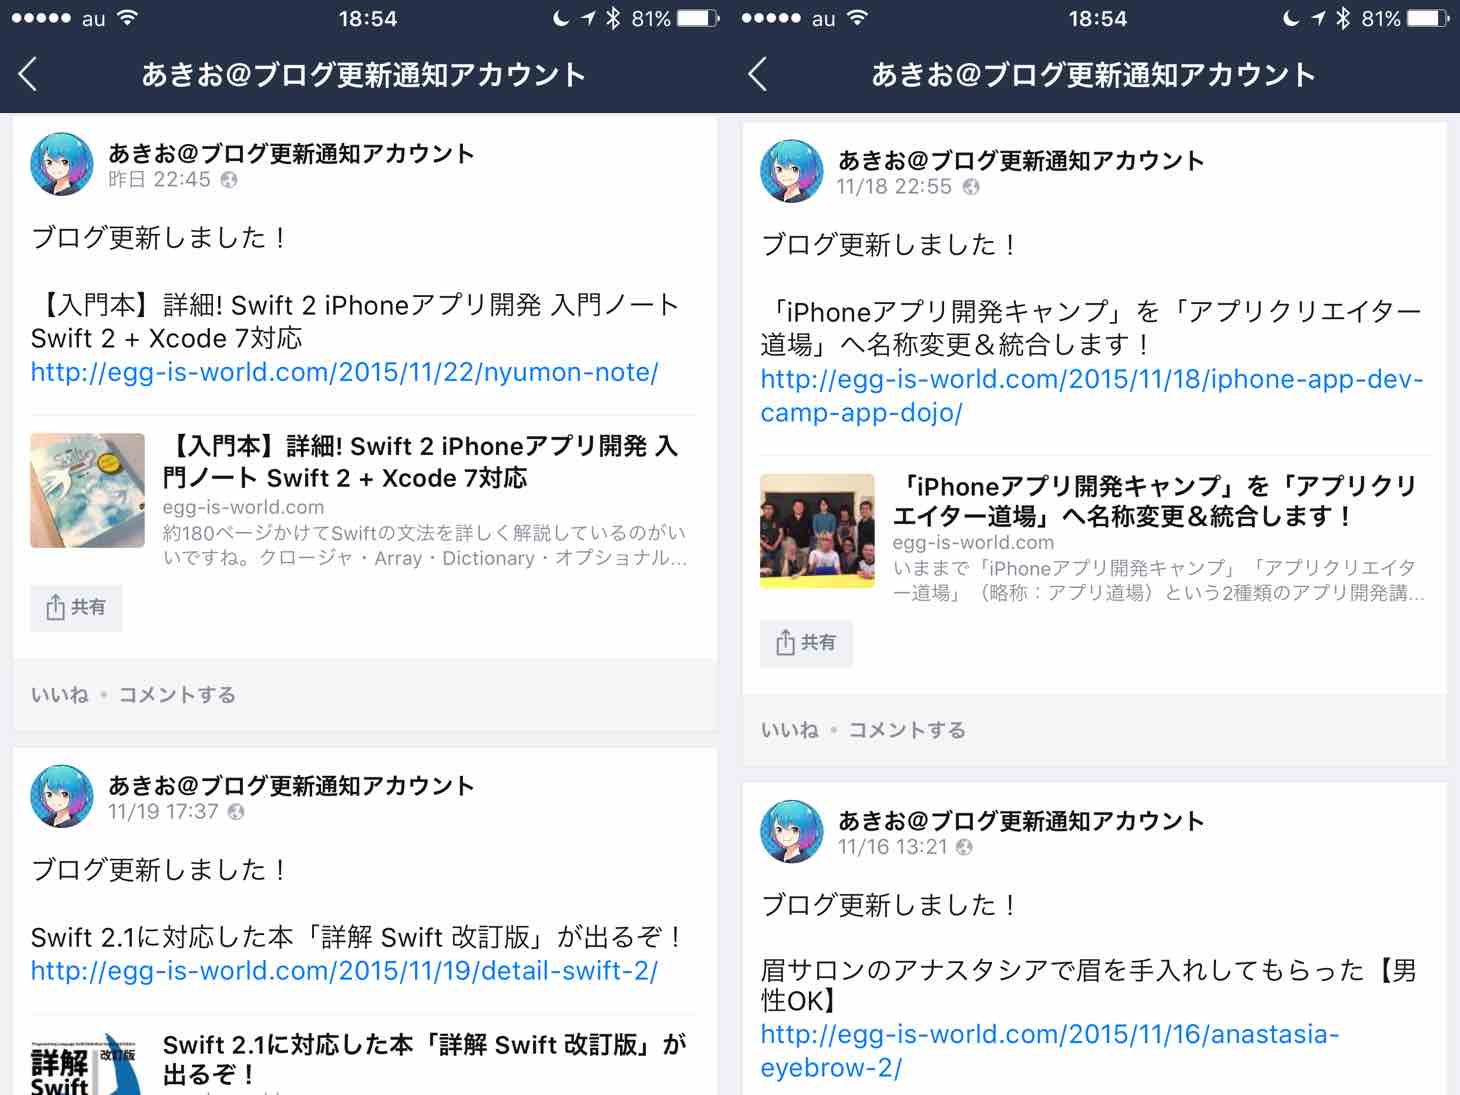
Task: Tap egg-is-world.com under the app camp preview
Action: 973,542
